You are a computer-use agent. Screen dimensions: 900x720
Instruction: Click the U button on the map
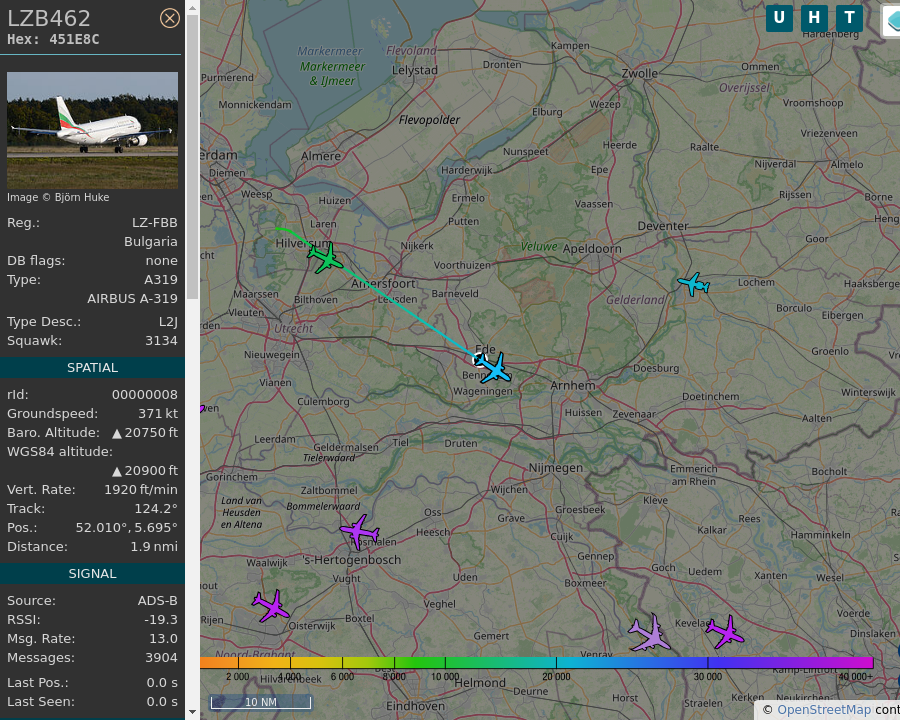[x=779, y=18]
